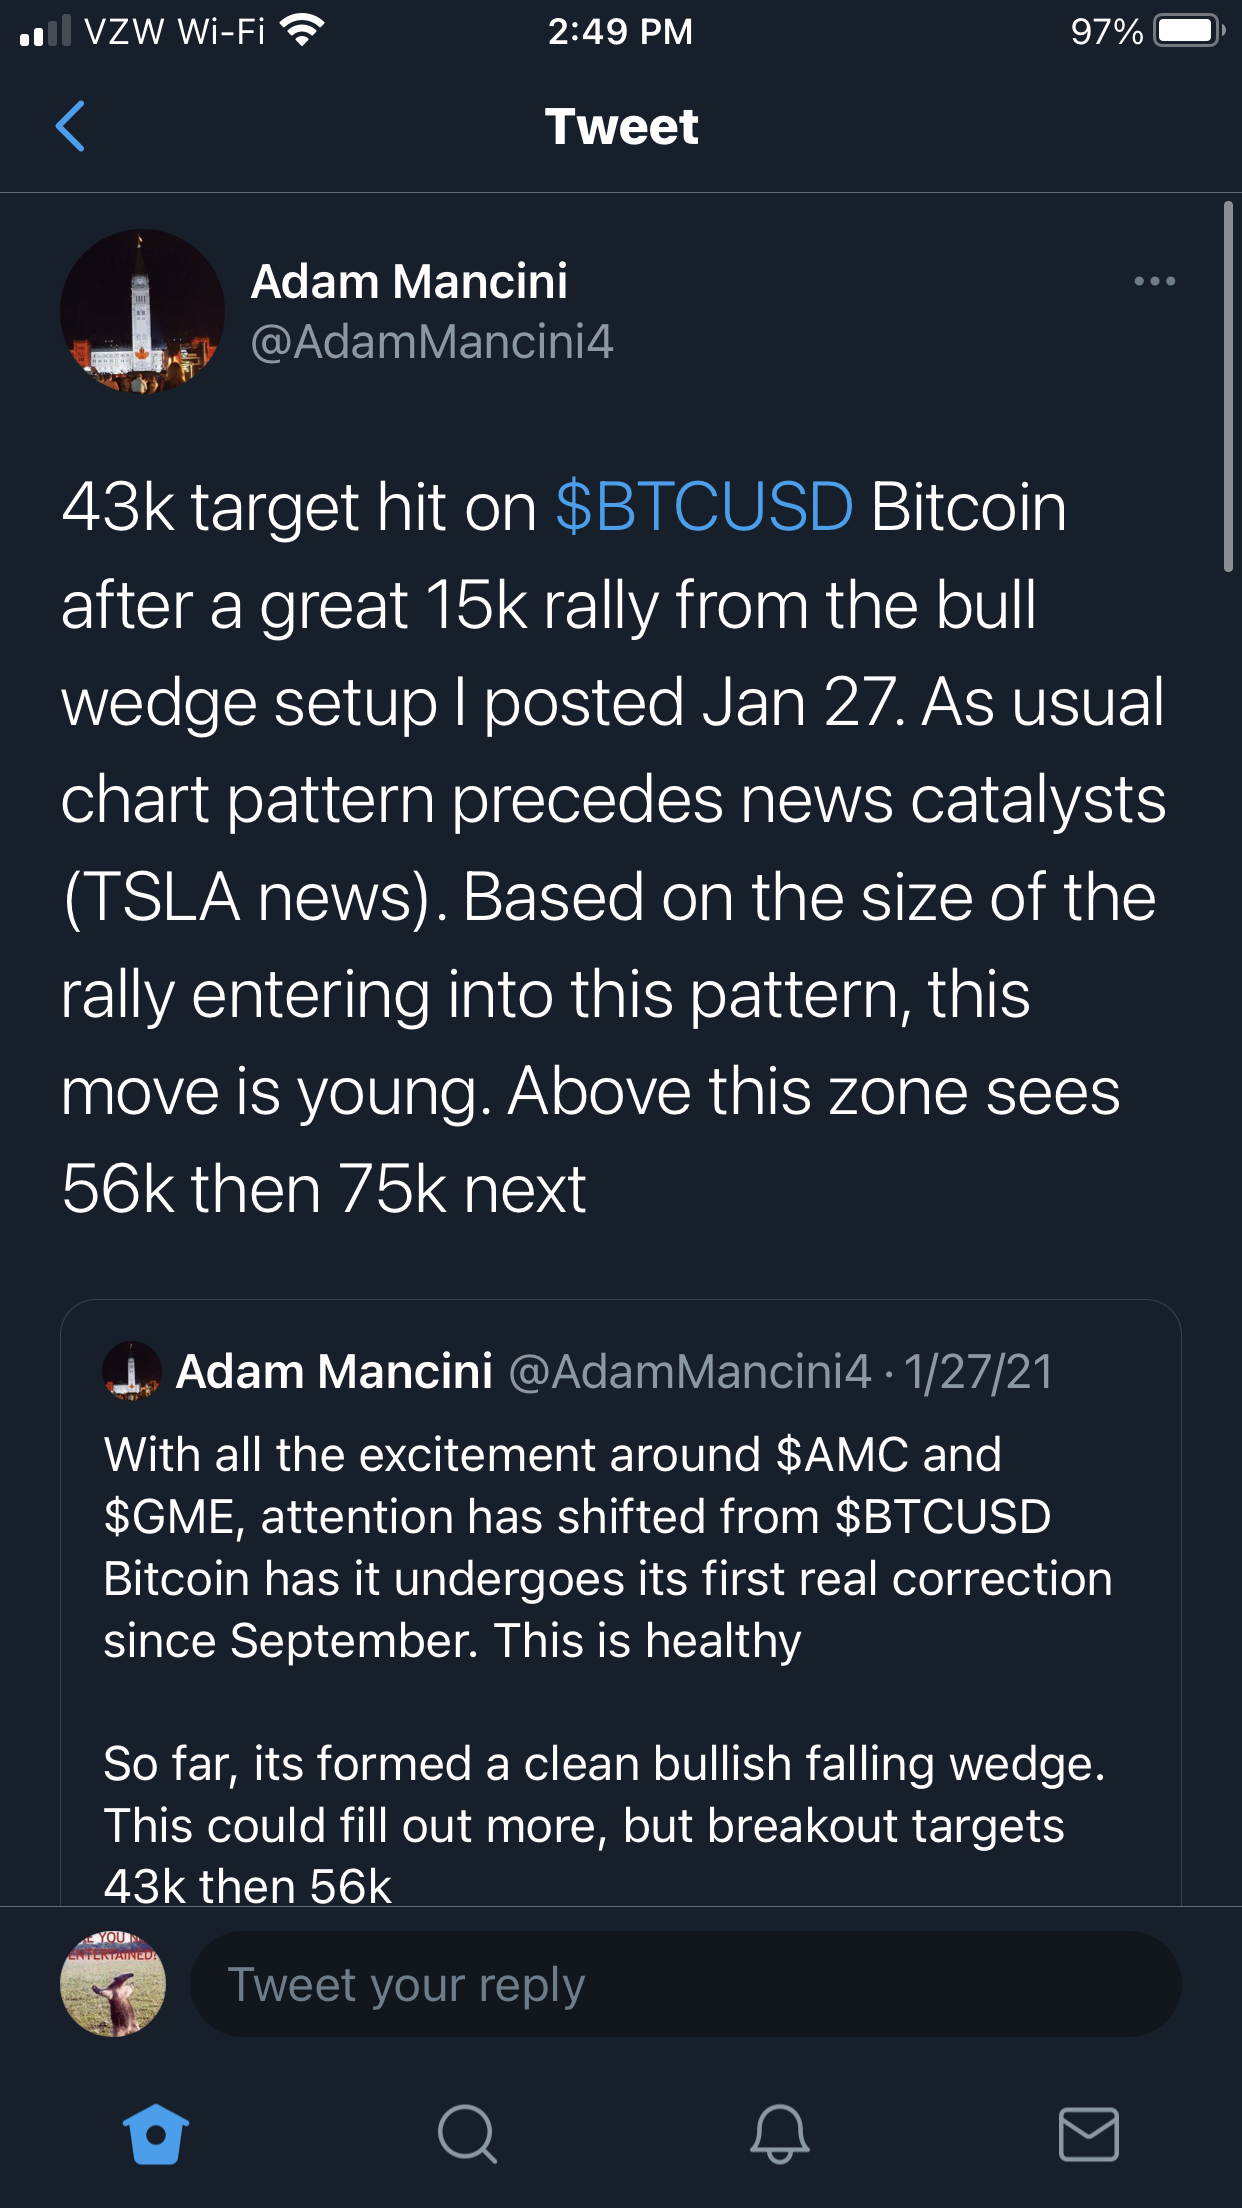Tap the cellular signal bars icon

point(45,31)
